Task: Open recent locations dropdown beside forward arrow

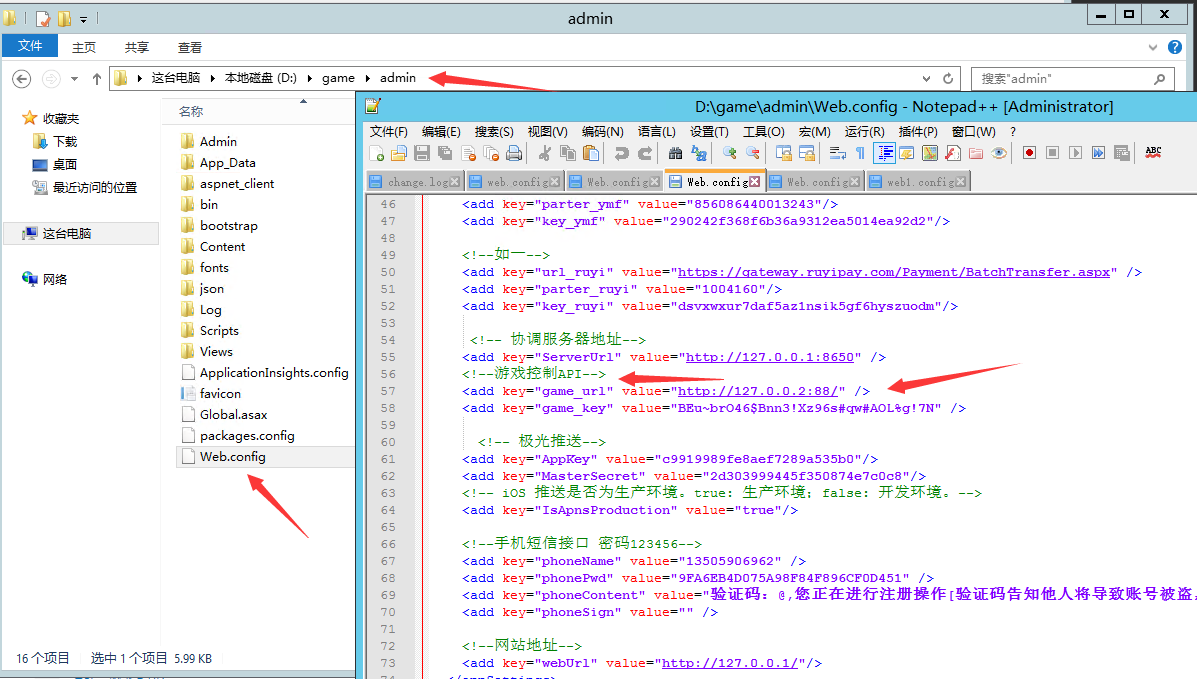Action: click(74, 79)
